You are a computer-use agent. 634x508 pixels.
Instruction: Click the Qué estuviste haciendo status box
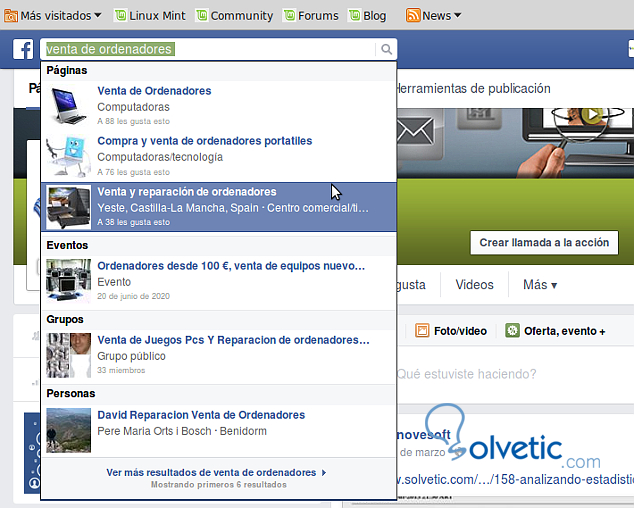coord(467,374)
